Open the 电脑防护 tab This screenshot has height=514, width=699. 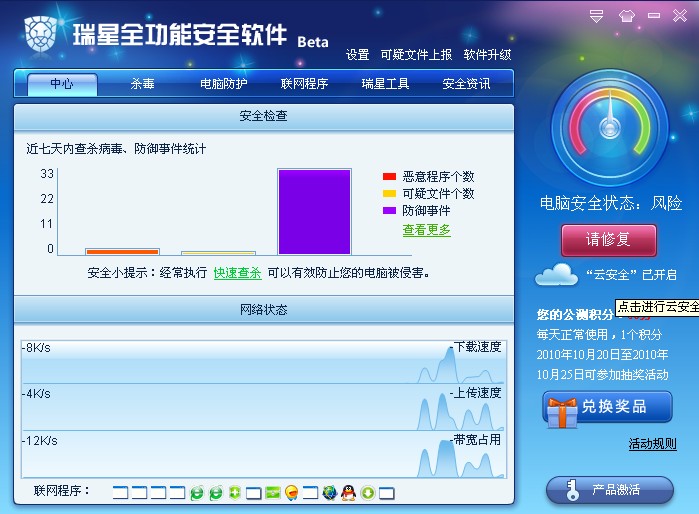coord(224,84)
